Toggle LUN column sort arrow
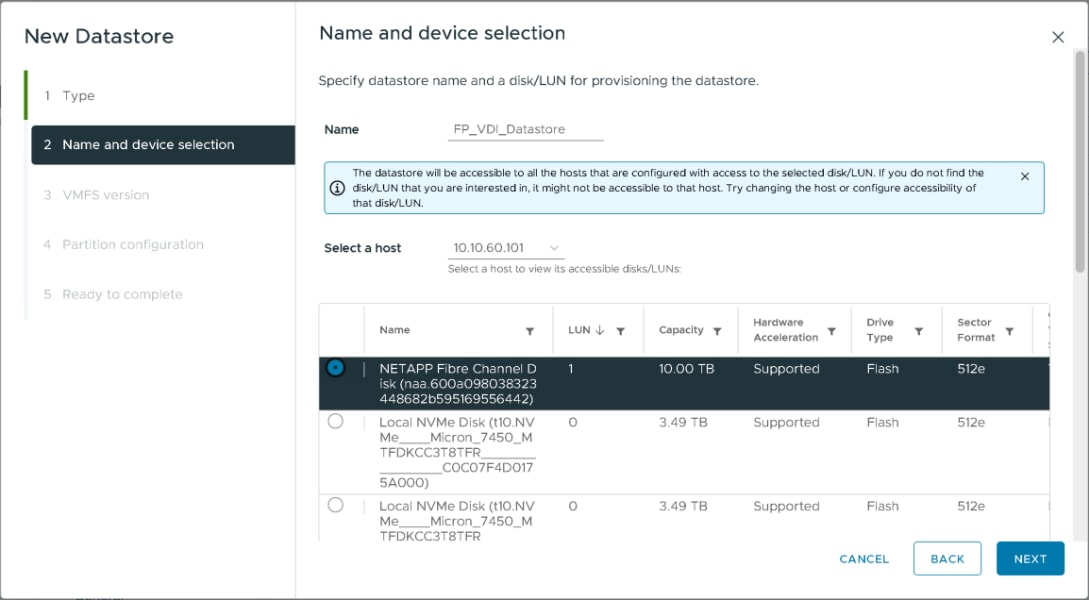 pos(601,331)
